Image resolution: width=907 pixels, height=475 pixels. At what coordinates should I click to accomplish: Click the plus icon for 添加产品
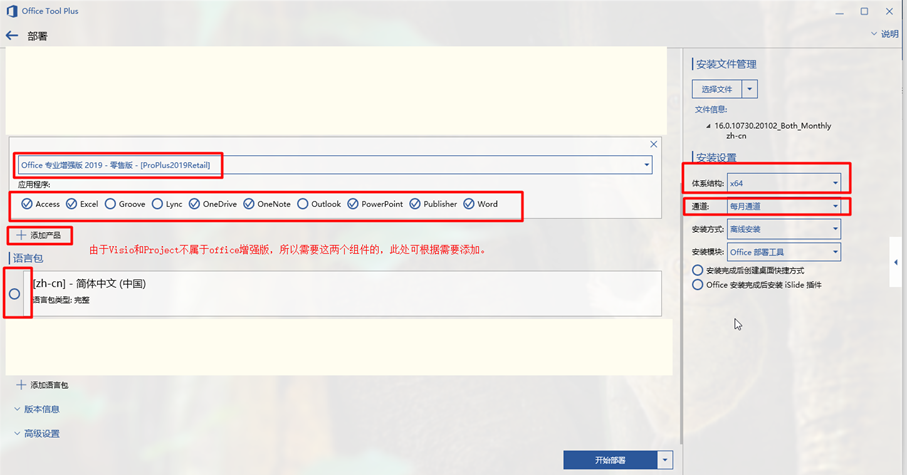[x=21, y=235]
